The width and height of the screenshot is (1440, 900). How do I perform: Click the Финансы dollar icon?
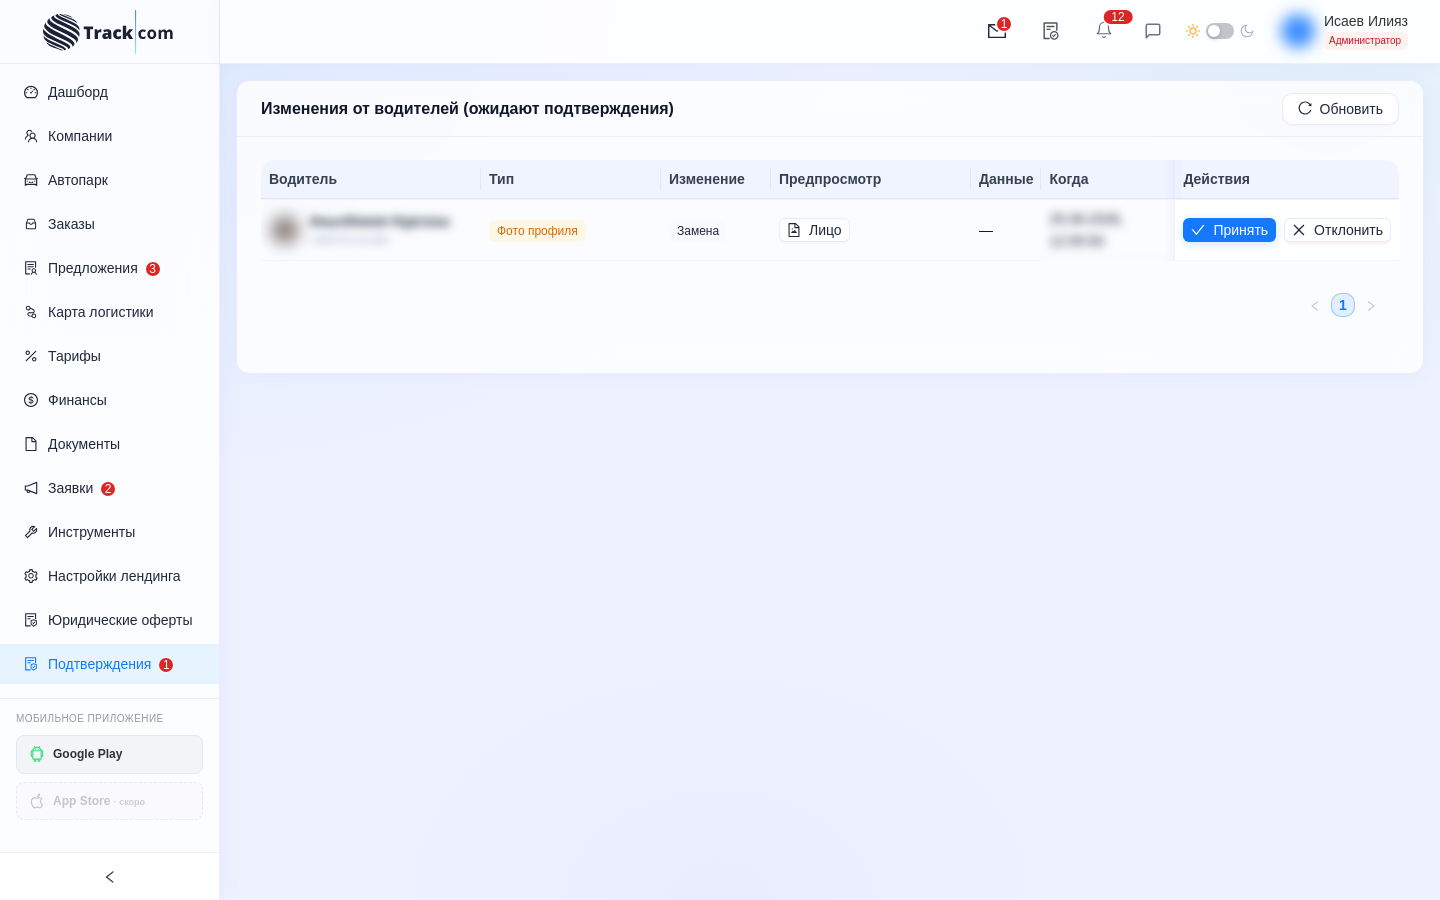tap(31, 400)
